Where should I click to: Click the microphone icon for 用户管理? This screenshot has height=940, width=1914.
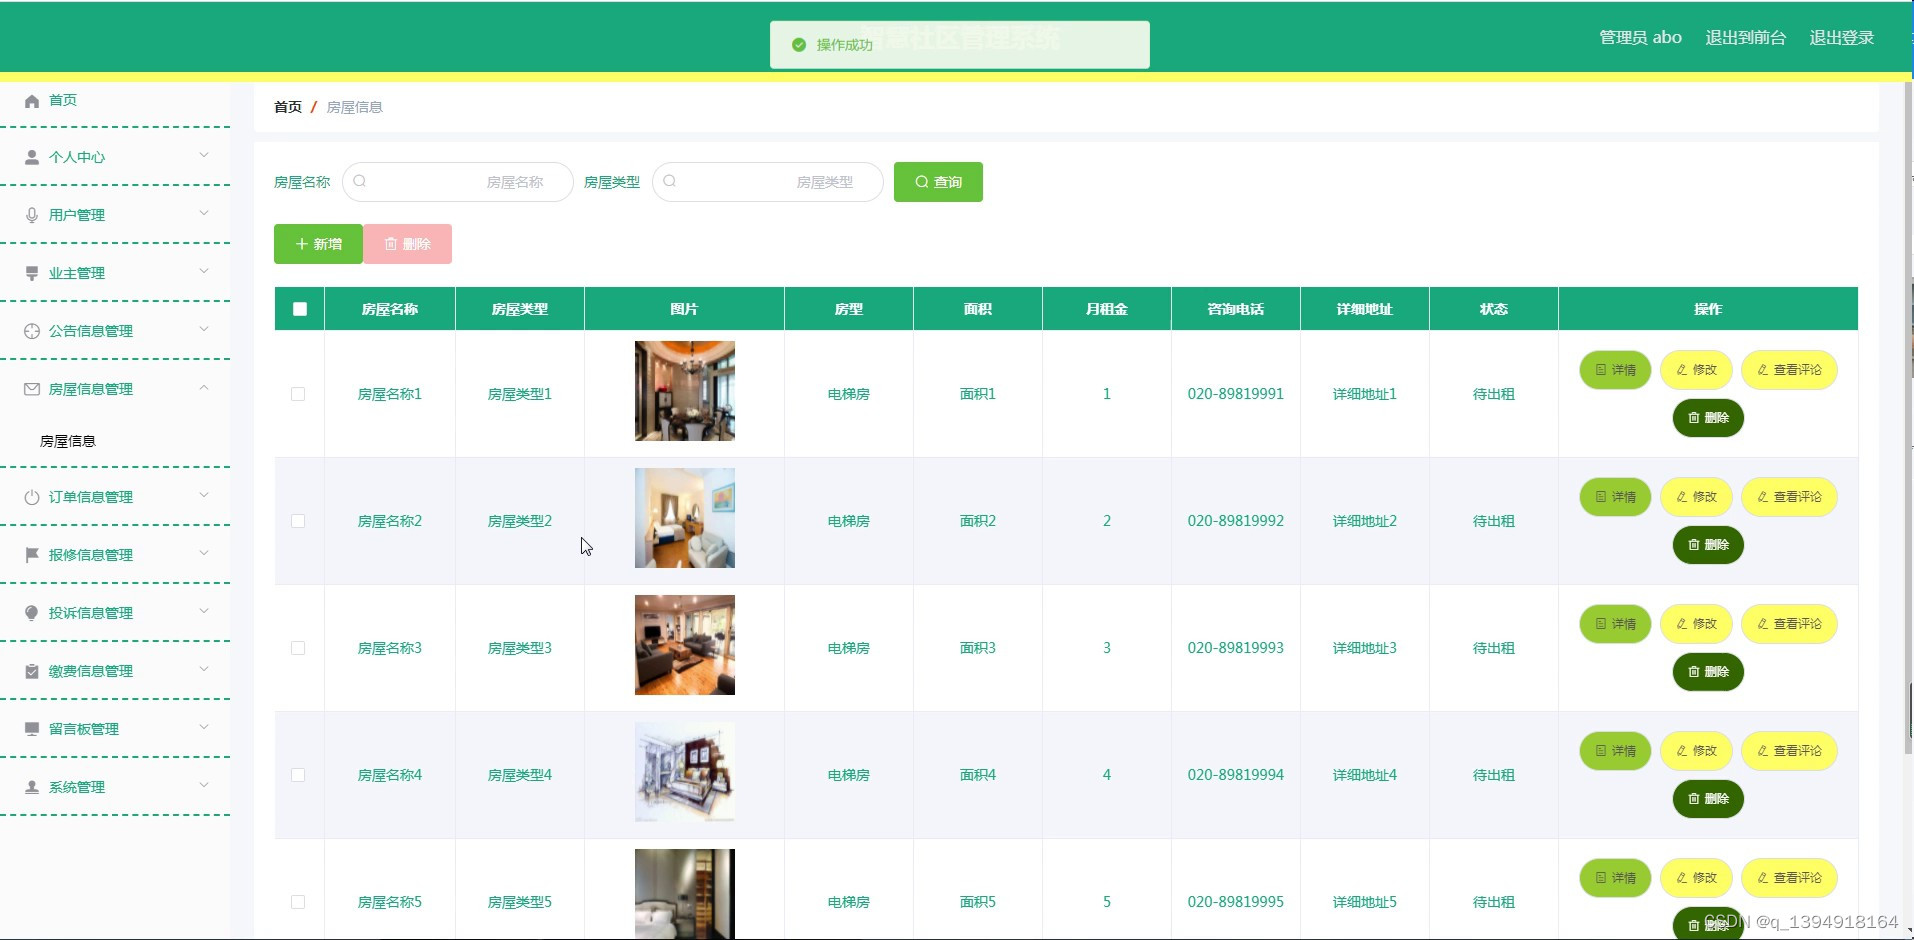coord(32,216)
